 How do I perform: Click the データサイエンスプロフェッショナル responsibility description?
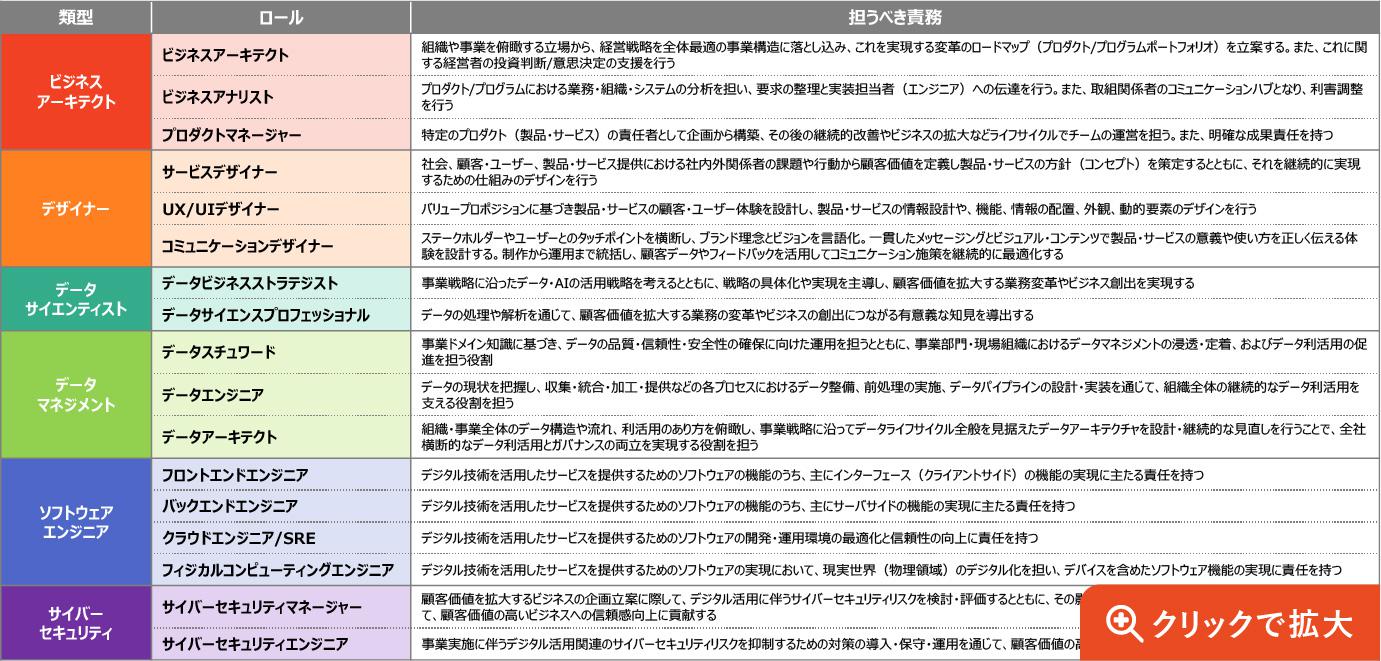(x=895, y=315)
